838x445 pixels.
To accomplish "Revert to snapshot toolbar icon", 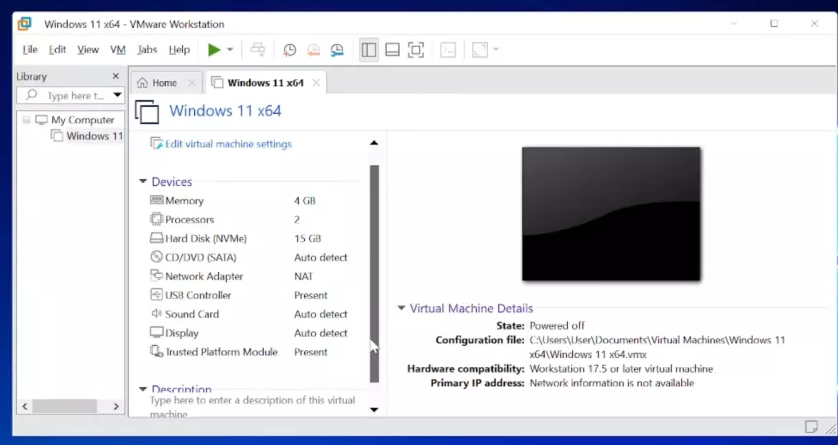I will point(313,50).
